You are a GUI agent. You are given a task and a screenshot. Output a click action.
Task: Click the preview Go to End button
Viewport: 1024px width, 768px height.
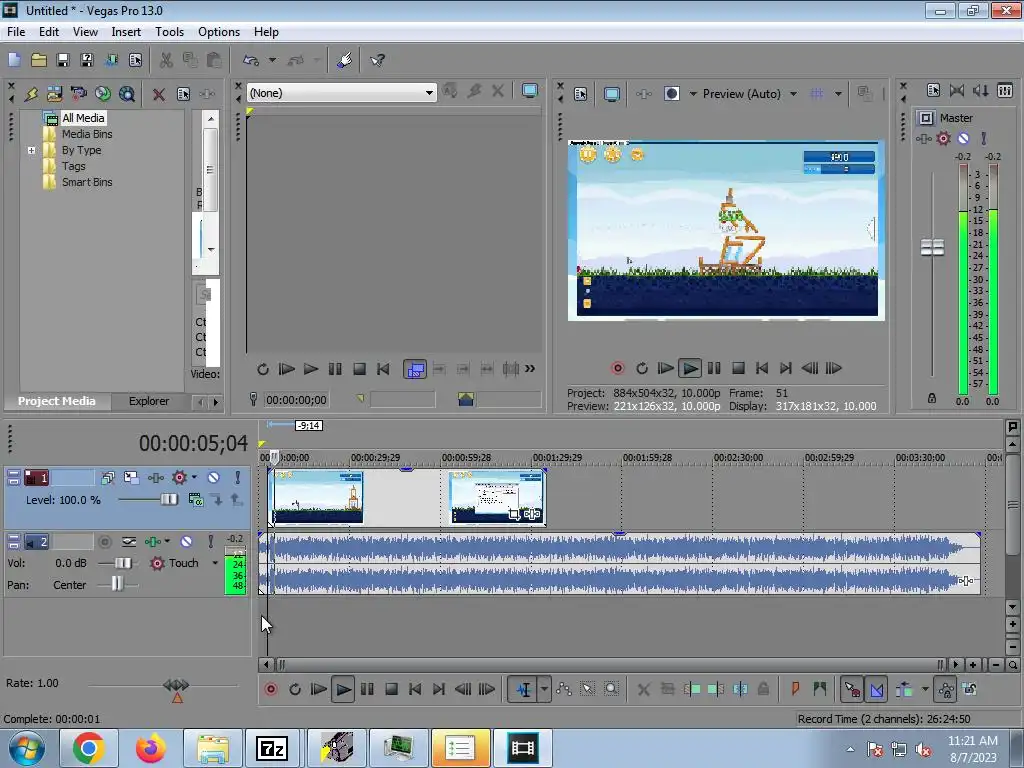tap(786, 368)
